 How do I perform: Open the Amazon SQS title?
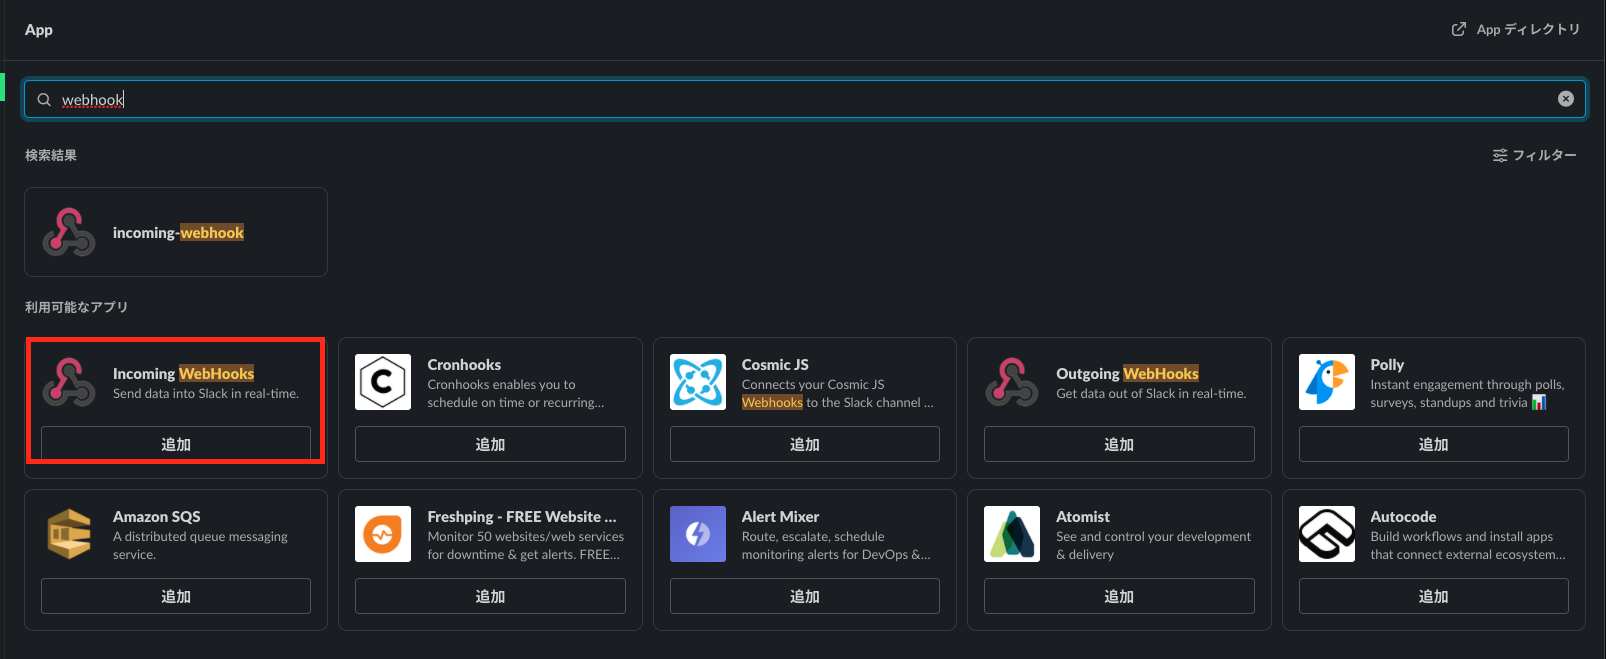pos(157,516)
